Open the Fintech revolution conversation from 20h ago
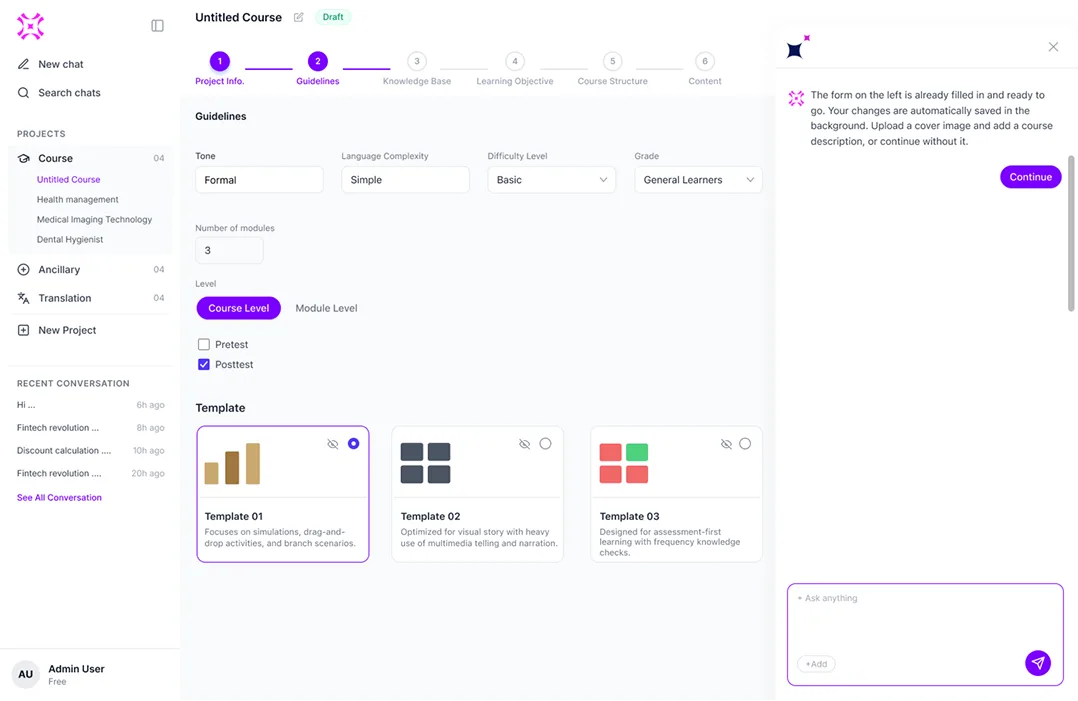 pyautogui.click(x=91, y=473)
